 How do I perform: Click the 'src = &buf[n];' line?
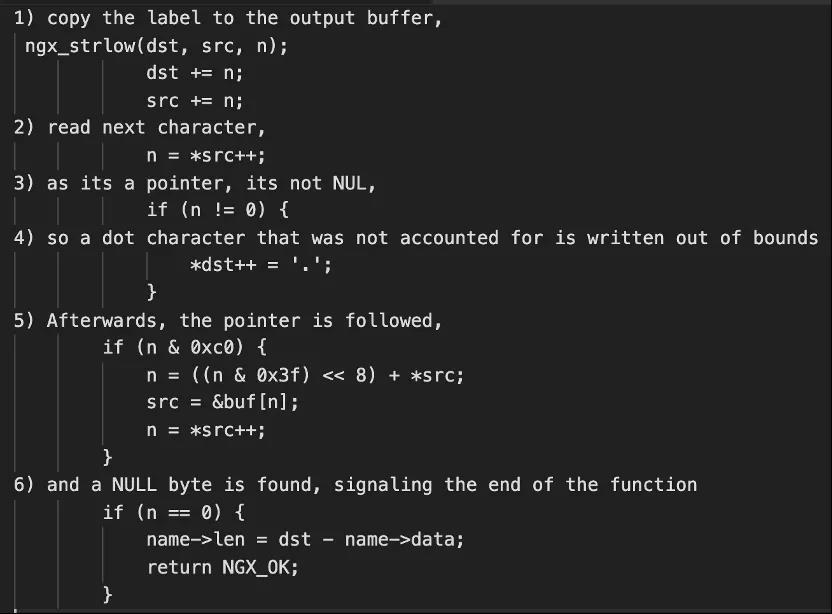pos(222,402)
